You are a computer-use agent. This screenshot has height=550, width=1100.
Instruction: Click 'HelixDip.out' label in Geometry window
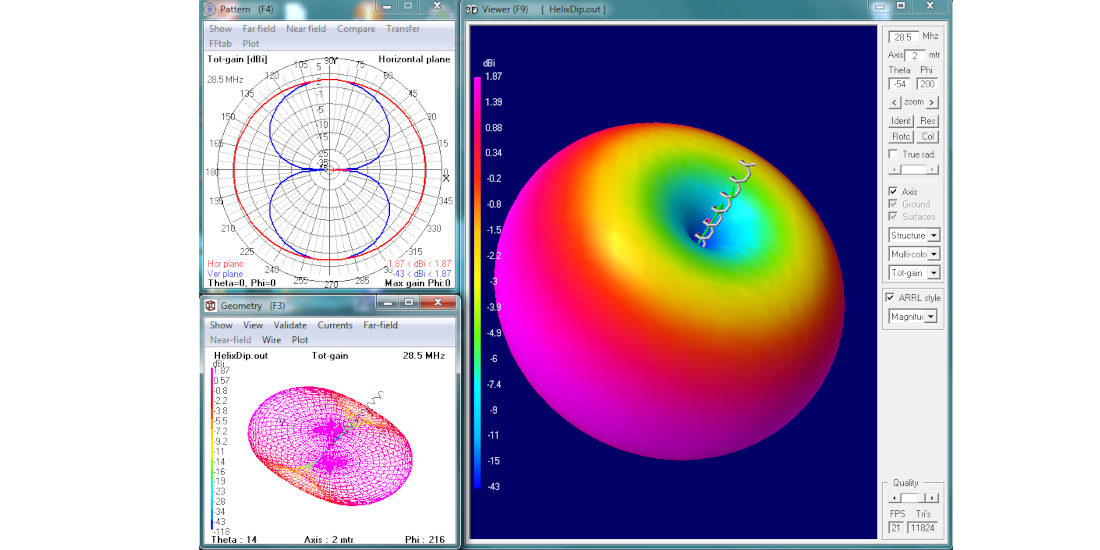point(241,356)
